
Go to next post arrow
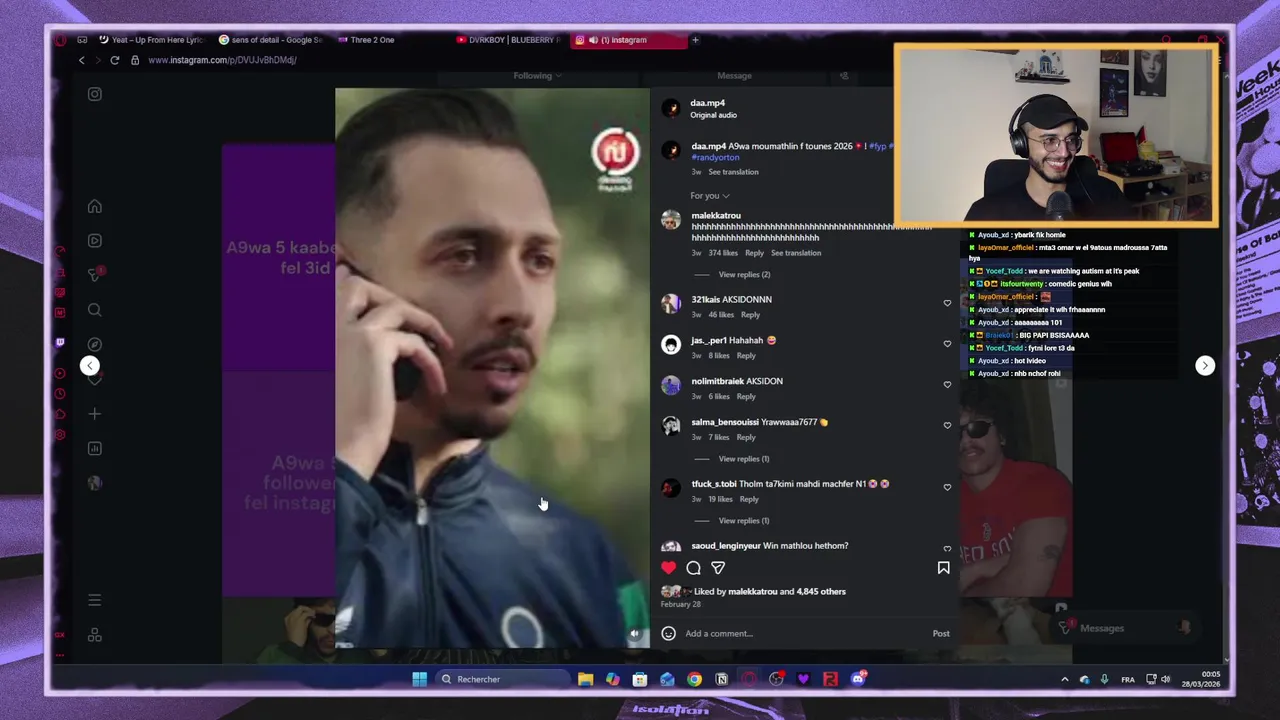[x=1205, y=366]
